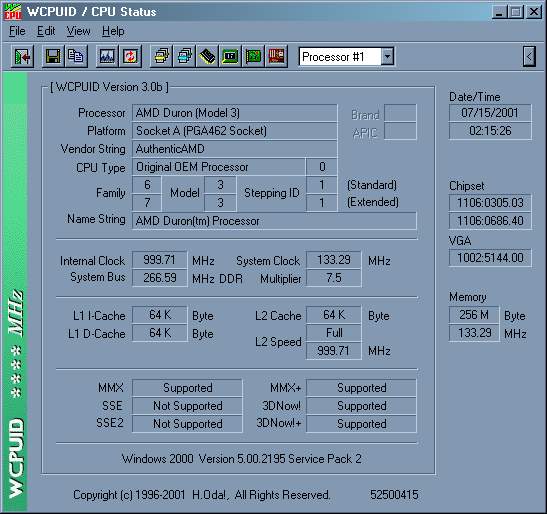Click the L2 Speed 999.71 MHz value
This screenshot has width=547, height=514.
334,351
